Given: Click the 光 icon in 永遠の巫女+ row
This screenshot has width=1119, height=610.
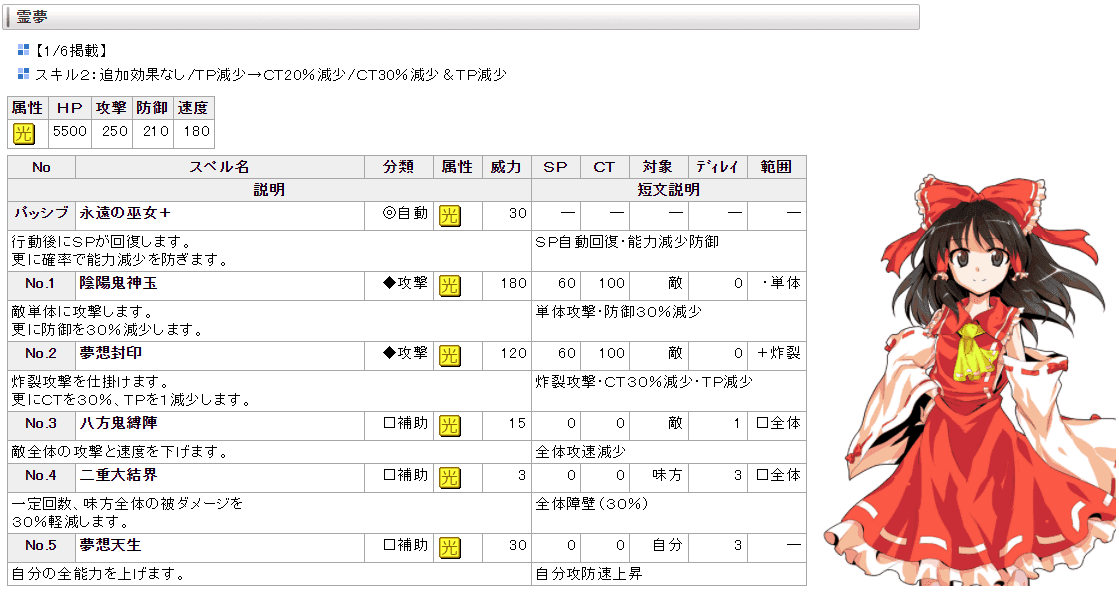Looking at the screenshot, I should pos(450,215).
